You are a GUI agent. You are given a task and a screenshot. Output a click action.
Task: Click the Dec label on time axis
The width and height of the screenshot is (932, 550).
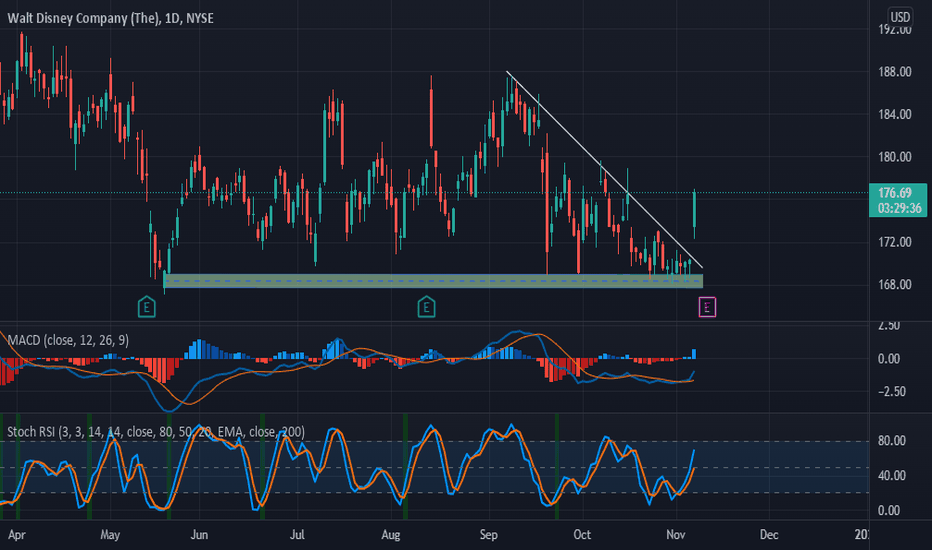point(769,535)
